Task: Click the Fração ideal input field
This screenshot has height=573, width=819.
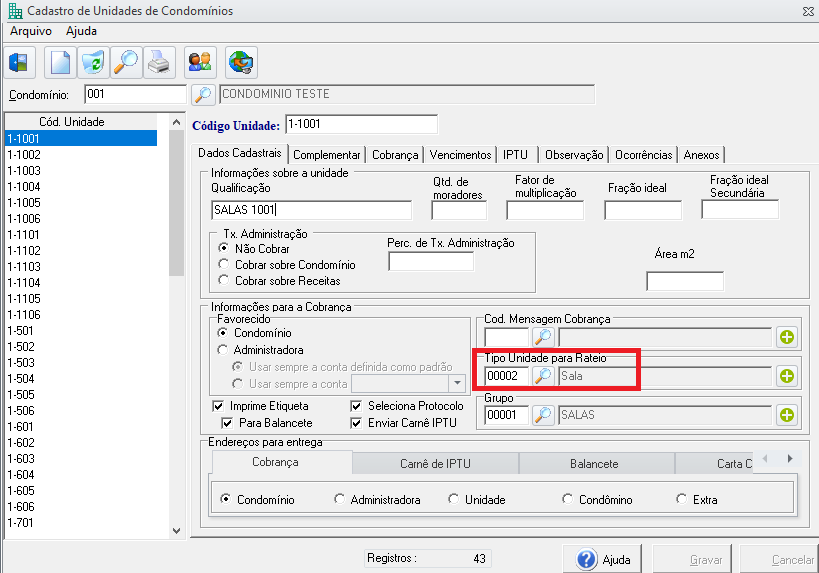Action: (643, 210)
